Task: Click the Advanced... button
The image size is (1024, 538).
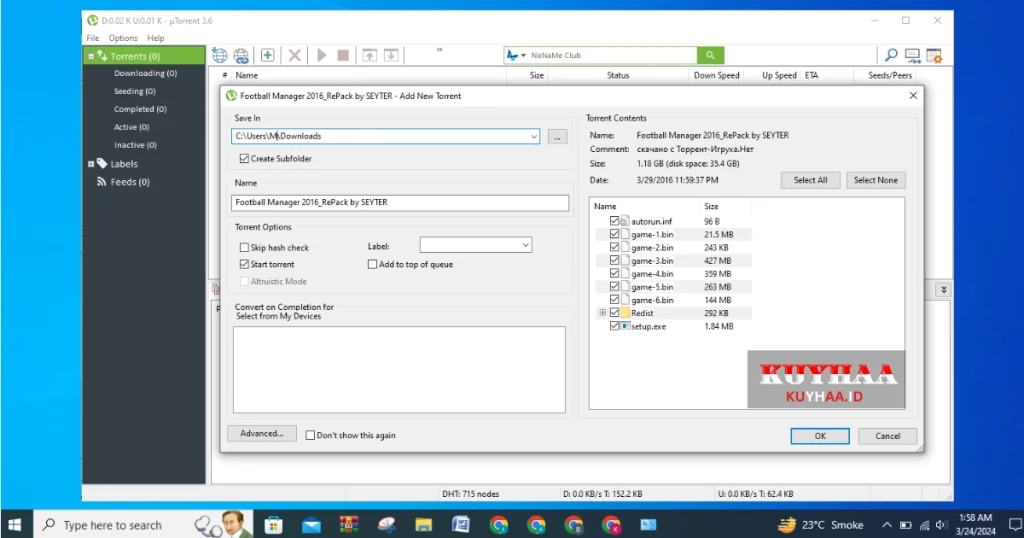Action: pyautogui.click(x=261, y=434)
